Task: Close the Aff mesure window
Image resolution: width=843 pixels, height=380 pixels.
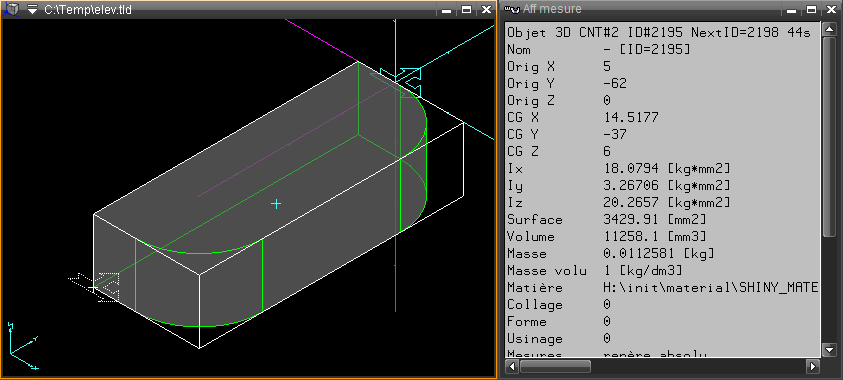Action: click(831, 10)
